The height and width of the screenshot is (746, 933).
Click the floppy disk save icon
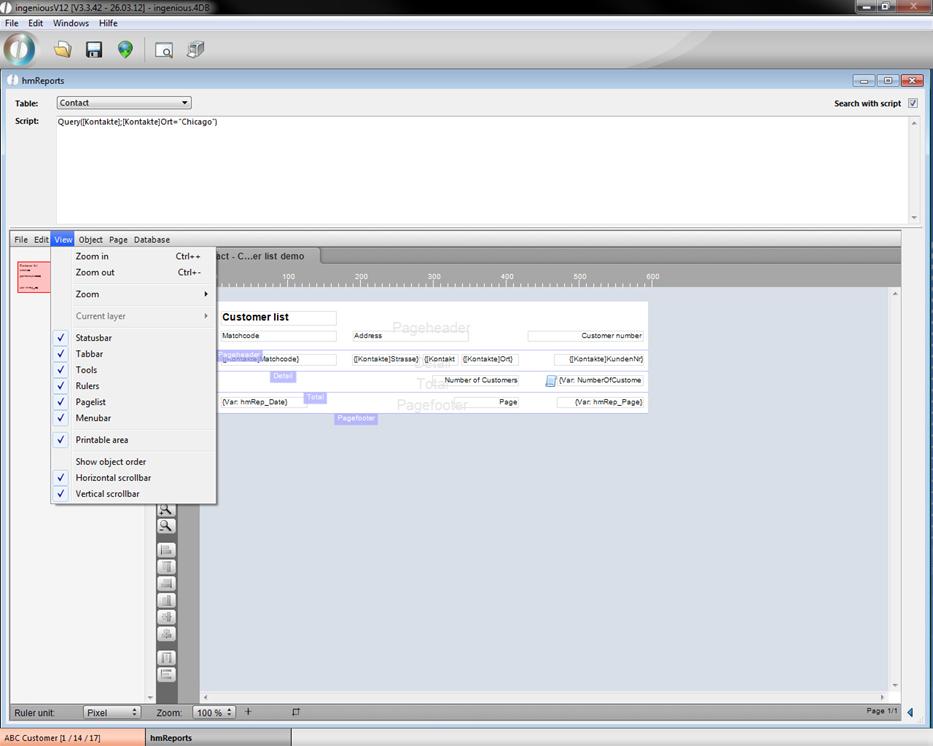click(x=94, y=49)
